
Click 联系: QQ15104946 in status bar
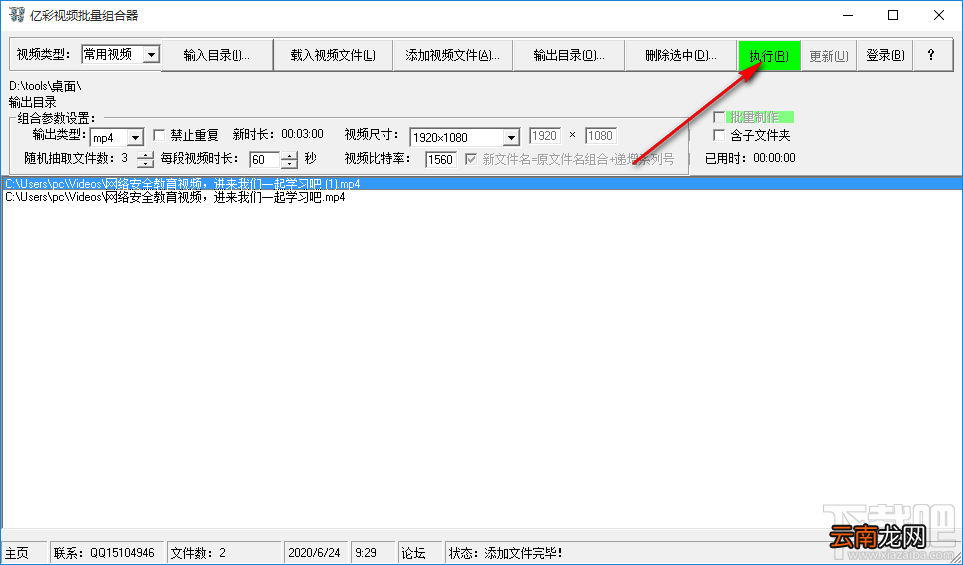[x=104, y=553]
